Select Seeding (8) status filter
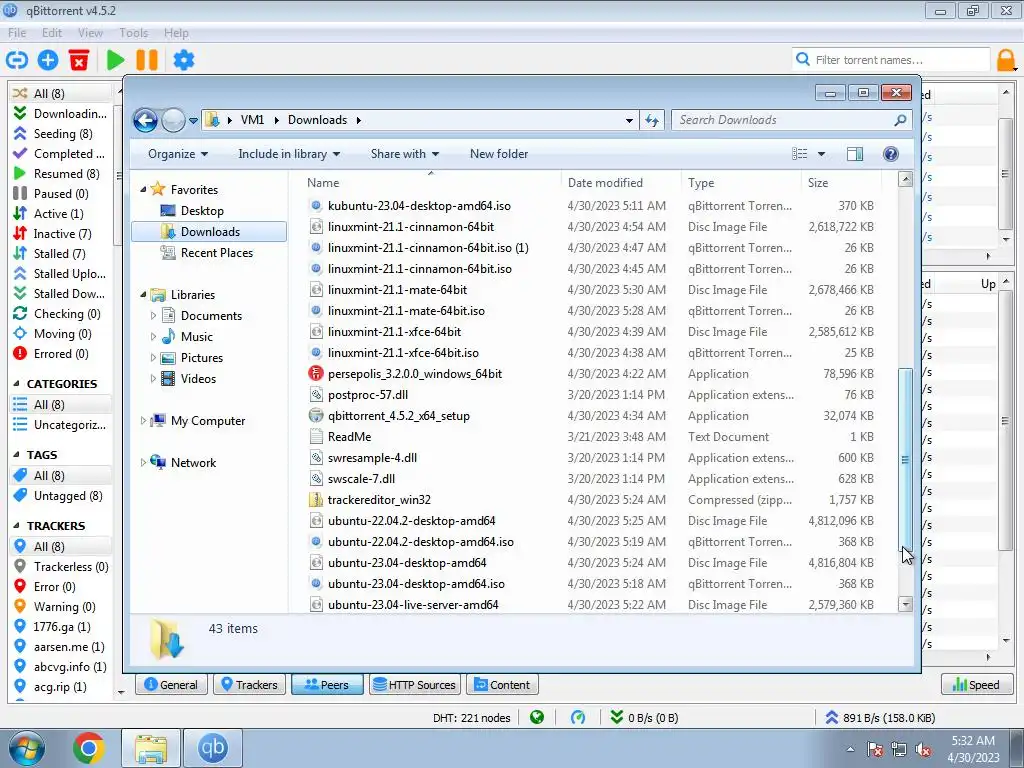This screenshot has width=1024, height=768. pyautogui.click(x=61, y=134)
